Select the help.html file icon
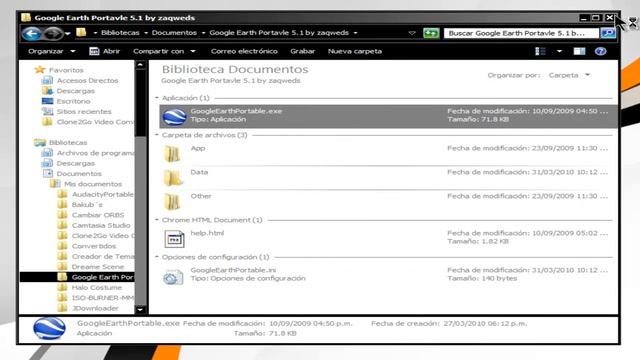640x360 pixels. [x=174, y=239]
